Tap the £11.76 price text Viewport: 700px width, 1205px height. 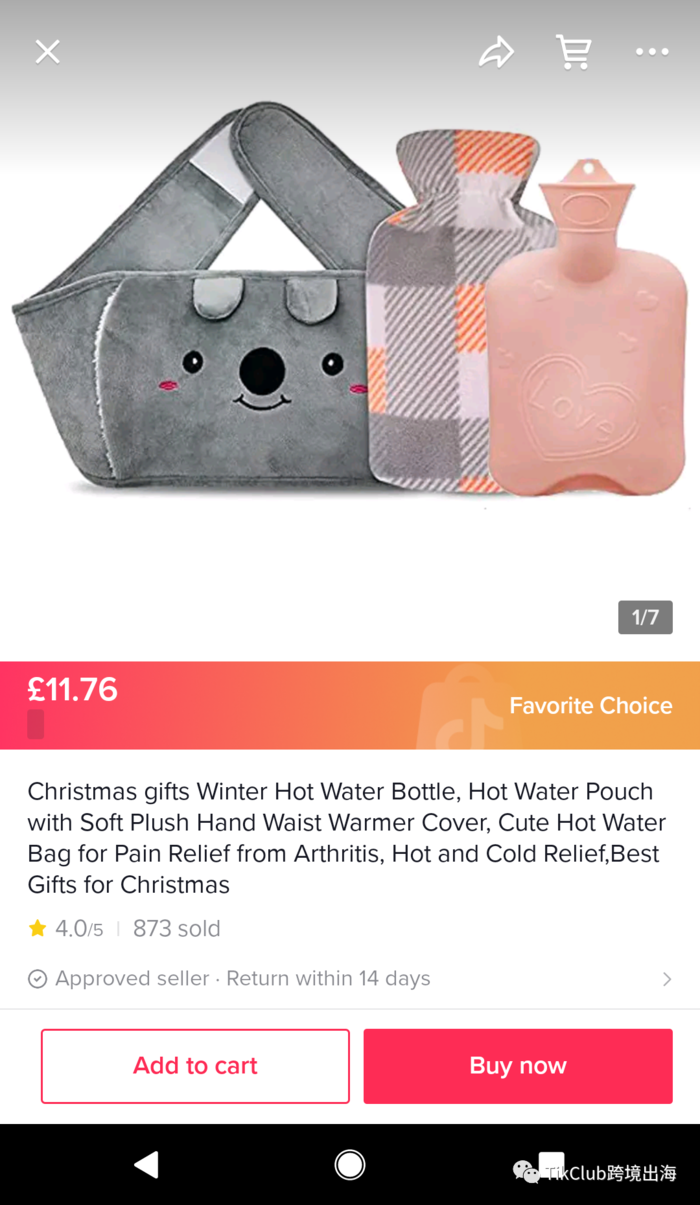pos(73,689)
